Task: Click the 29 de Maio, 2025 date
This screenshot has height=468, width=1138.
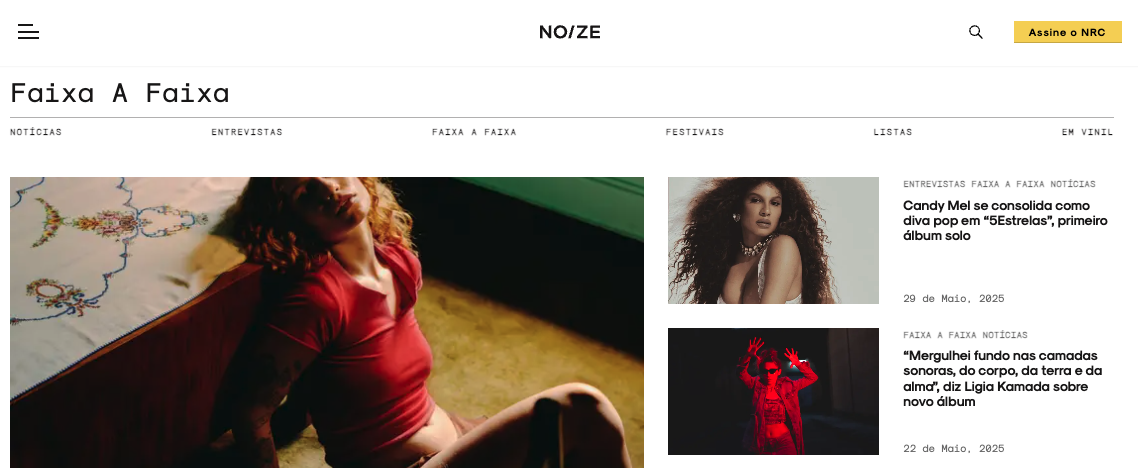Action: click(954, 299)
